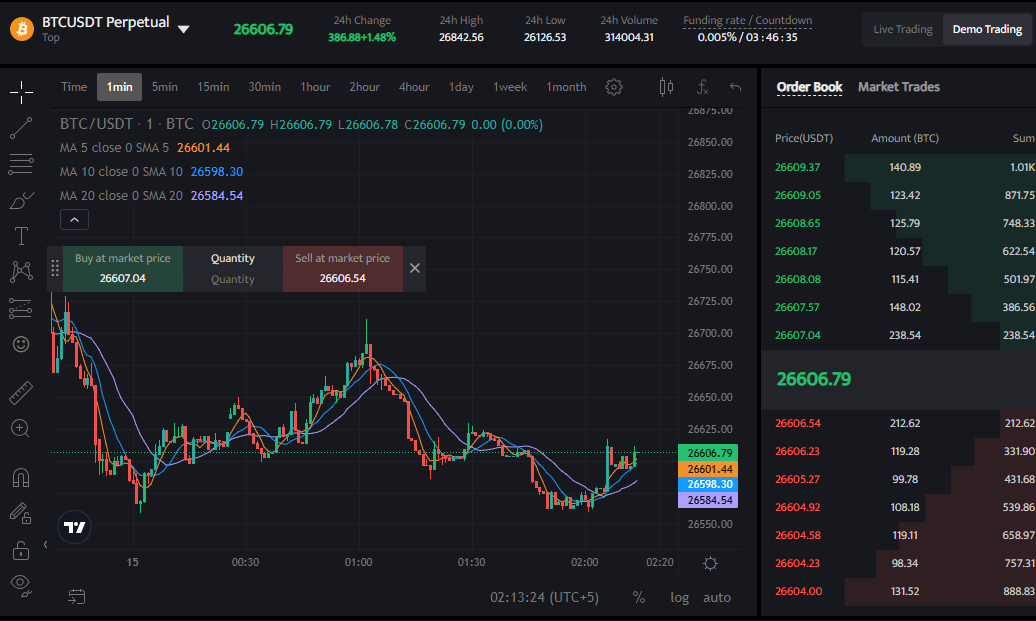Undo the last chart action

coord(735,87)
